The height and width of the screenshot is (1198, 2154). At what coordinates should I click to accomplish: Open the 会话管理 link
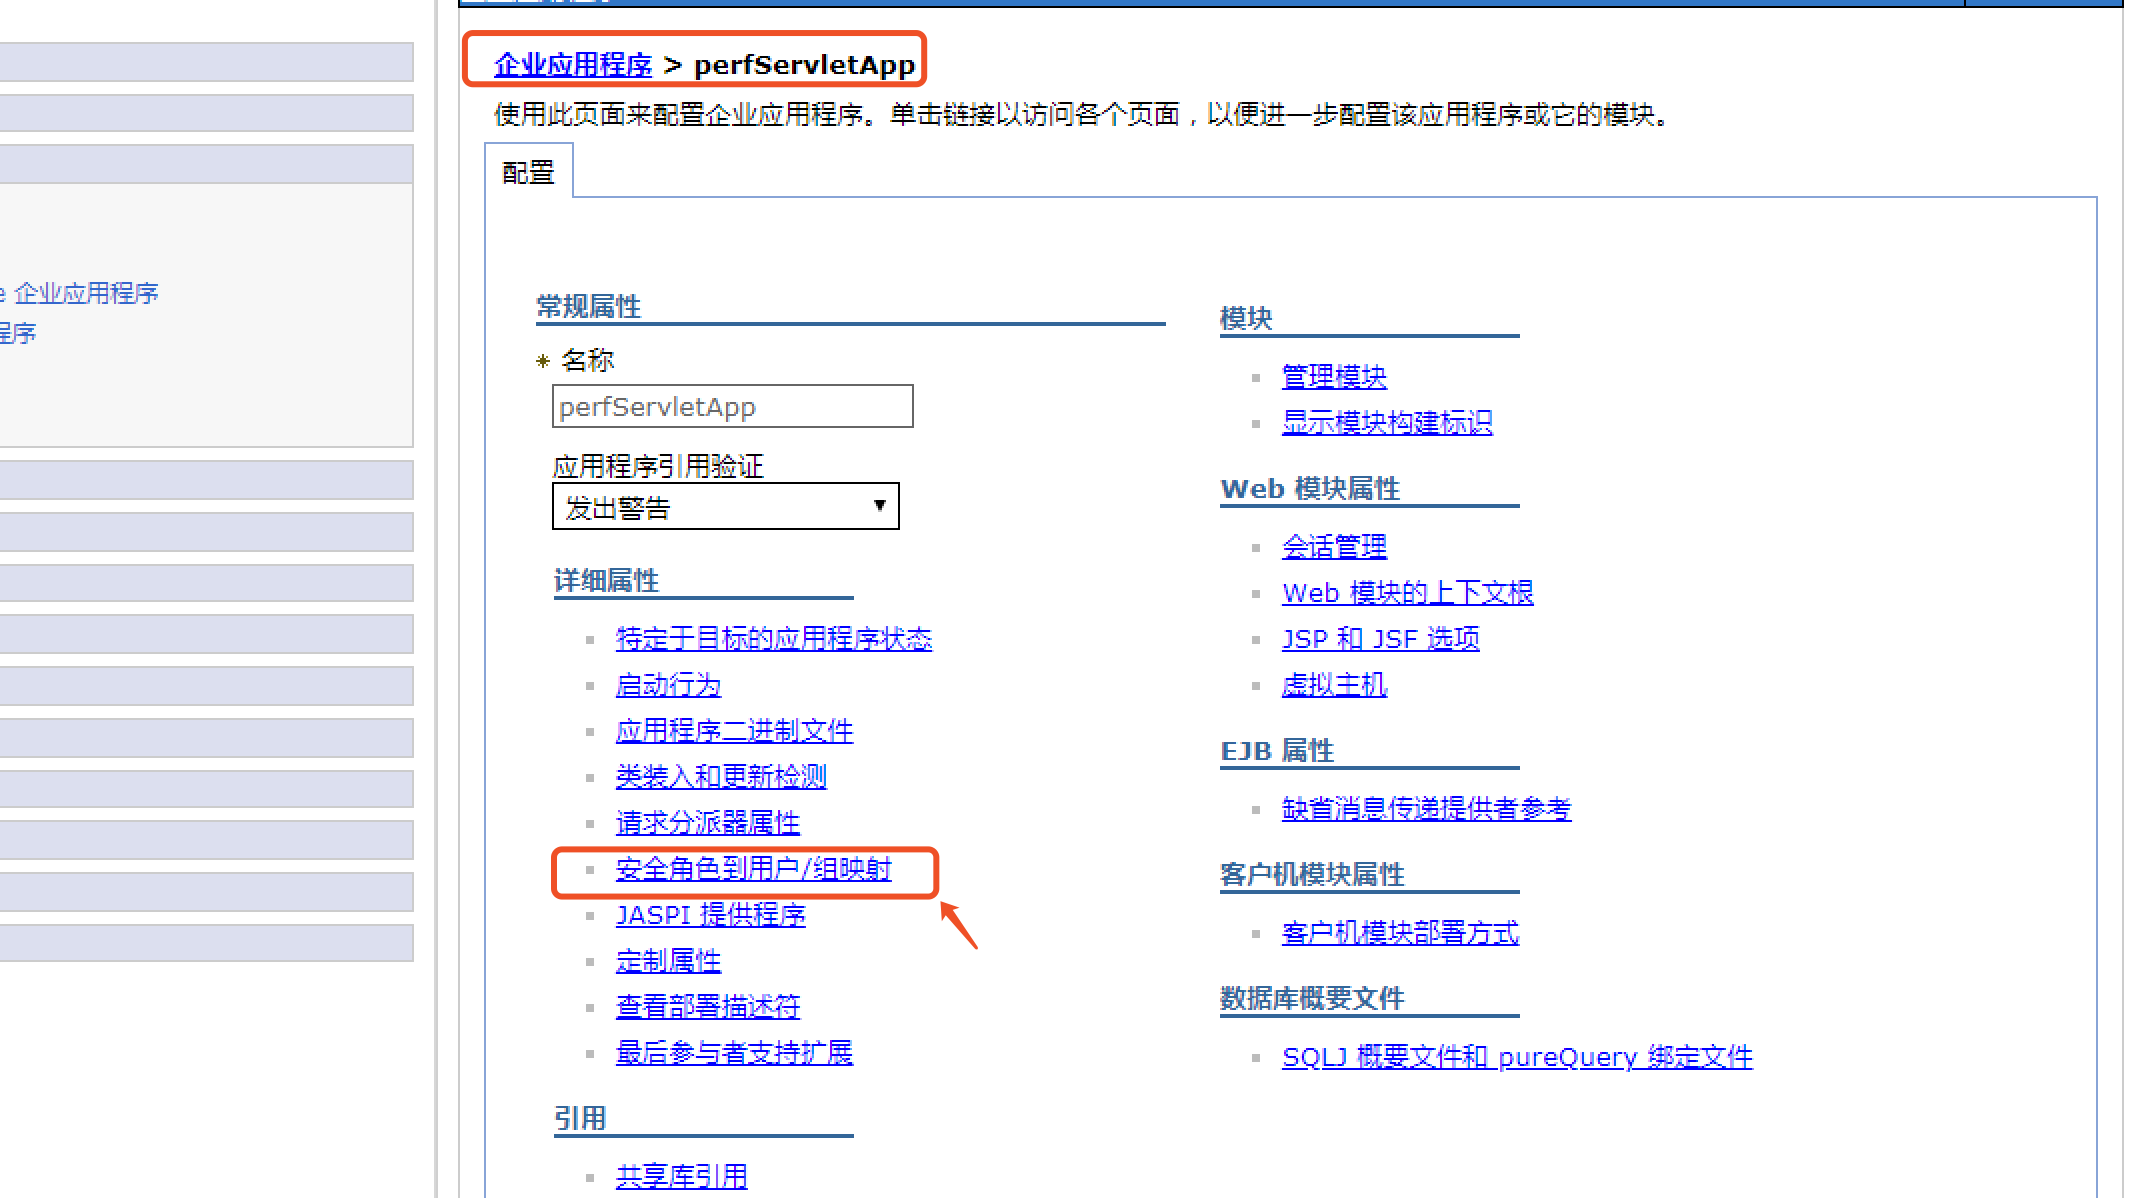point(1334,547)
